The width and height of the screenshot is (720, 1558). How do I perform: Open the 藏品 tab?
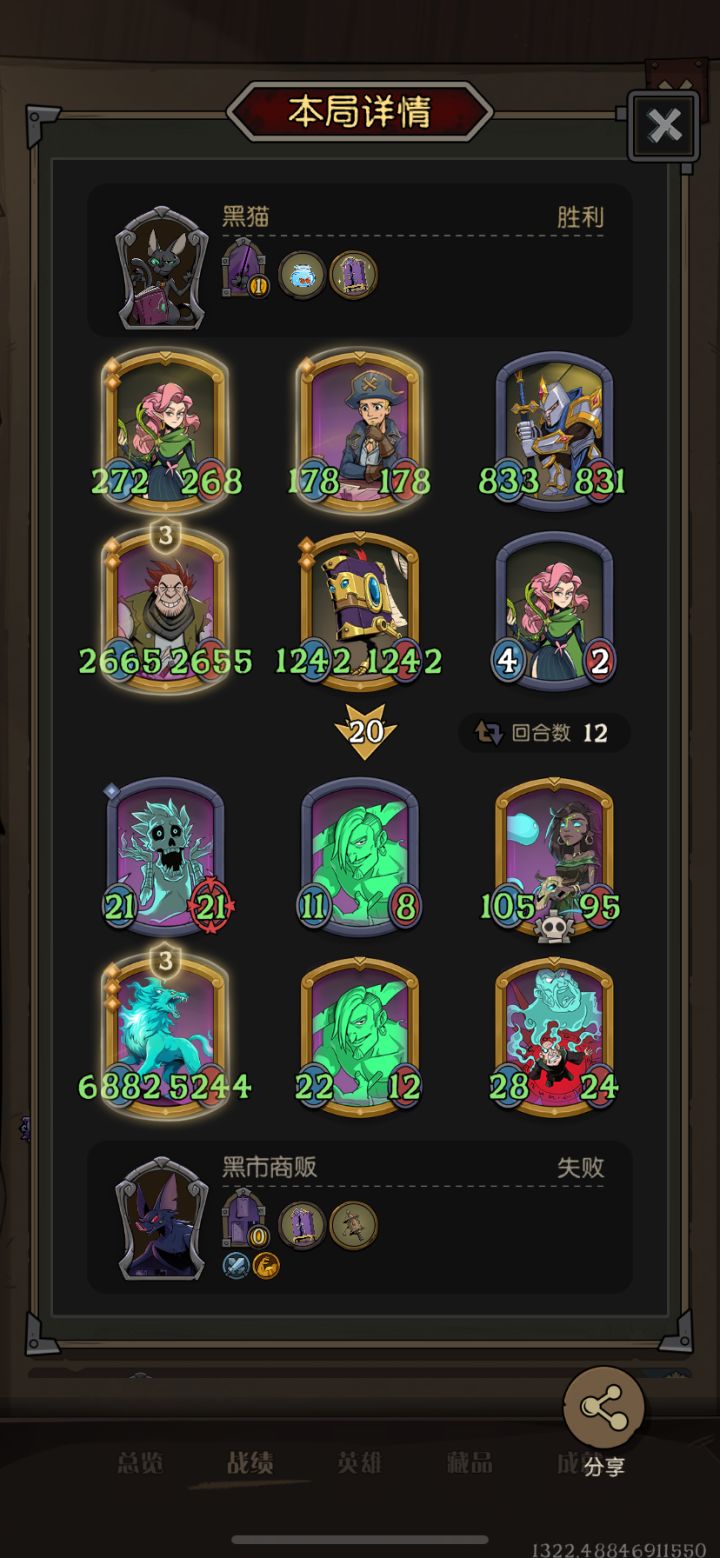[x=469, y=1463]
